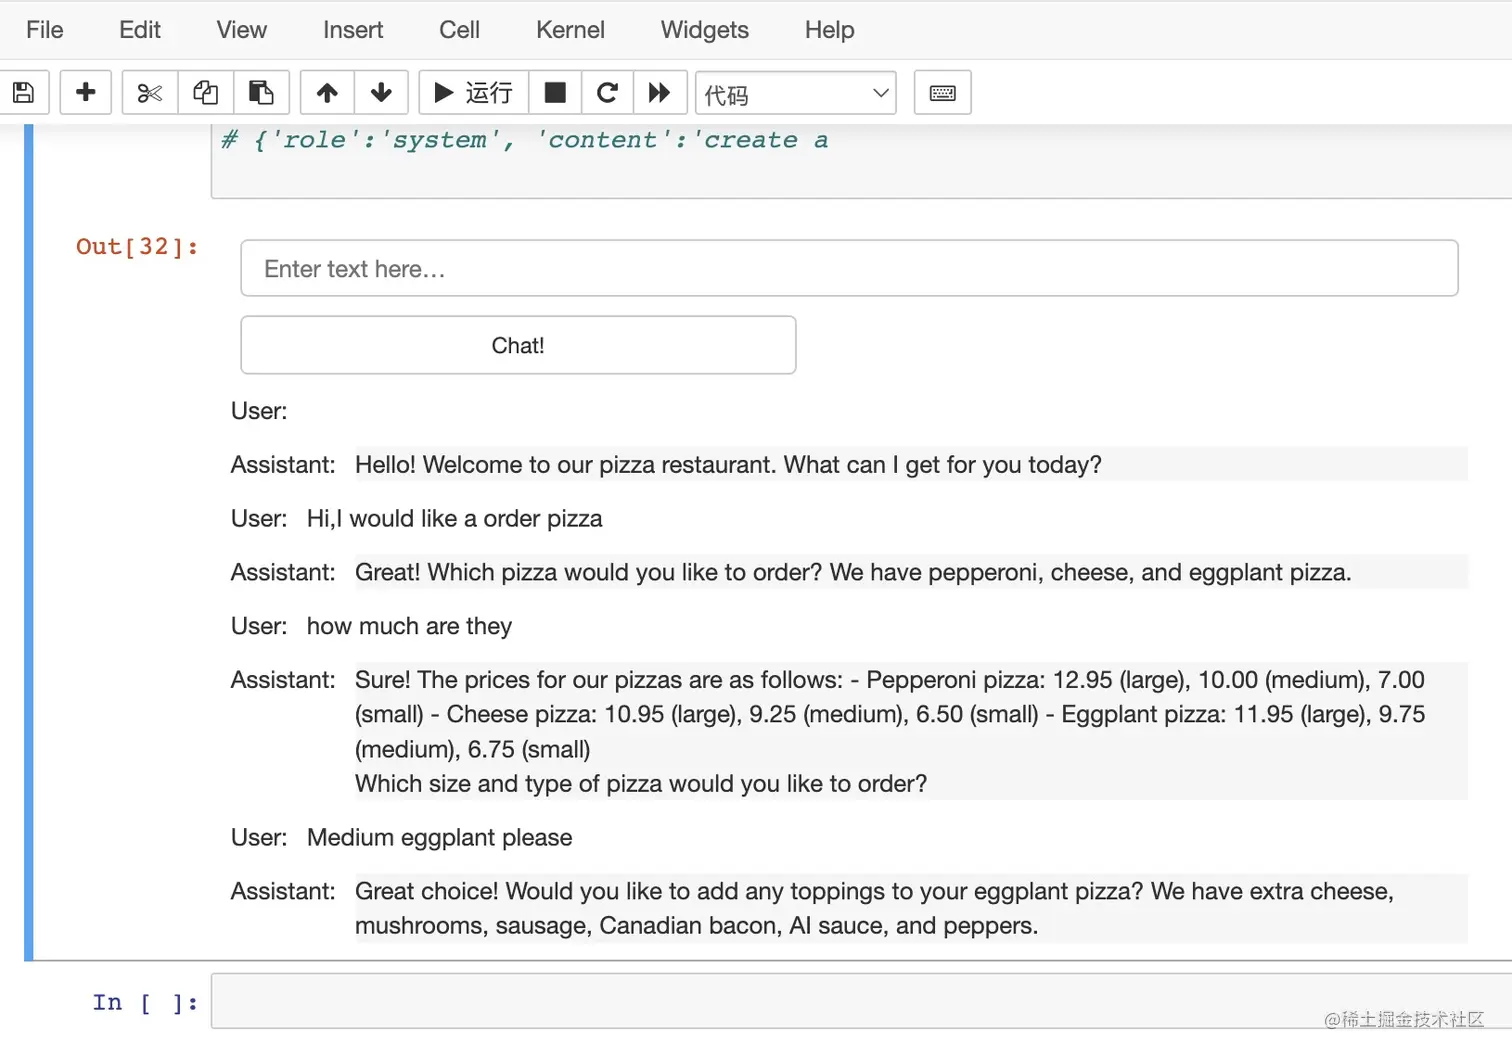
Task: Focus the 'Enter text here…' input box
Action: (x=849, y=268)
